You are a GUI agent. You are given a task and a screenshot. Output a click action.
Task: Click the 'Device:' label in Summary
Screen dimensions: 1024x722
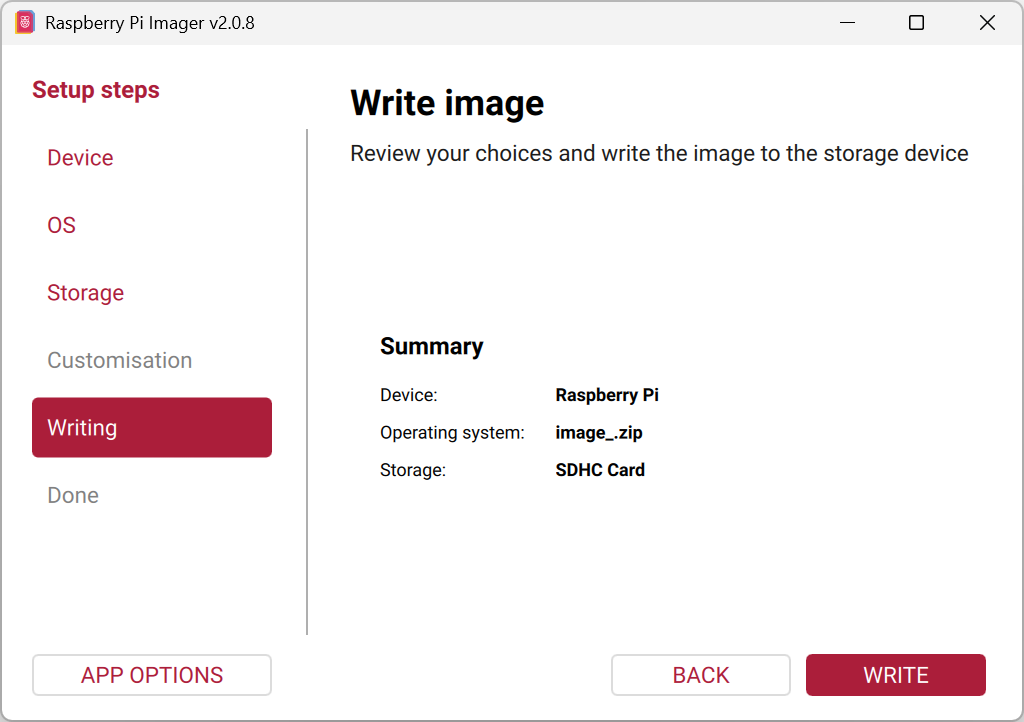coord(409,396)
